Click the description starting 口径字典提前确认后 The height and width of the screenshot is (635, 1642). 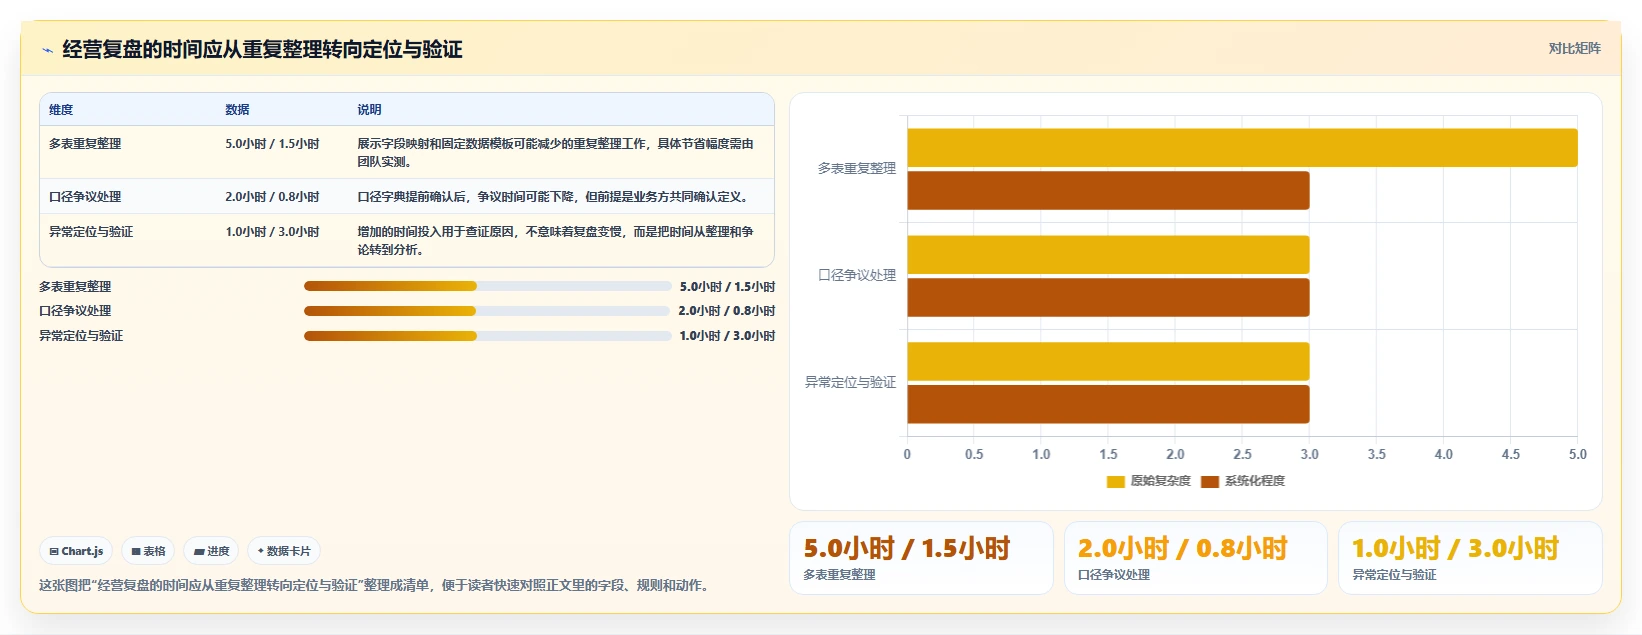tap(553, 197)
